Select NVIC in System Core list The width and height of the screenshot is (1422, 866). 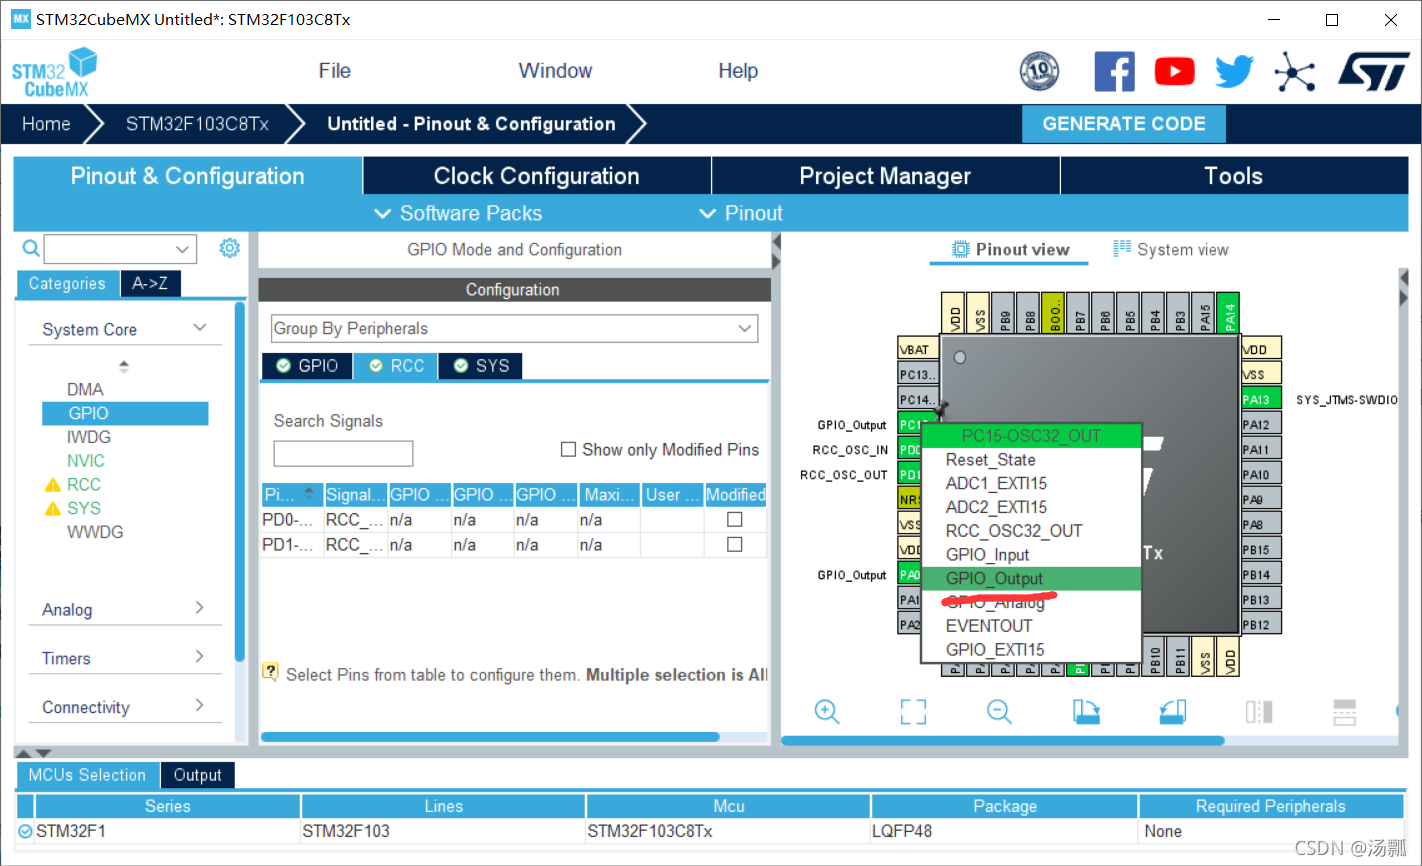click(x=86, y=461)
